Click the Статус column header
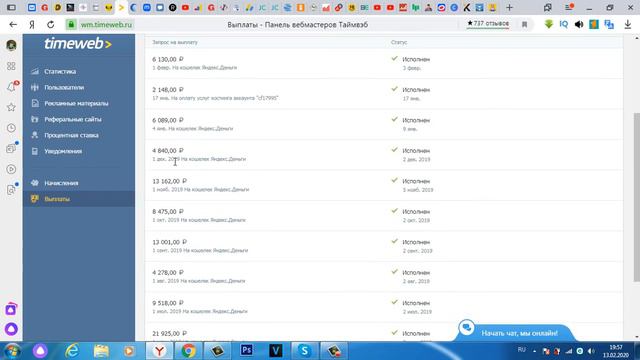This screenshot has height=360, width=640. point(399,42)
